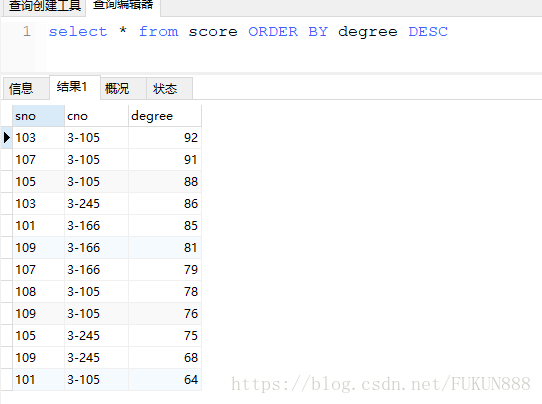Viewport: 542px width, 404px height.
Task: Click the cno cell in the degree 85 row
Action: point(96,226)
